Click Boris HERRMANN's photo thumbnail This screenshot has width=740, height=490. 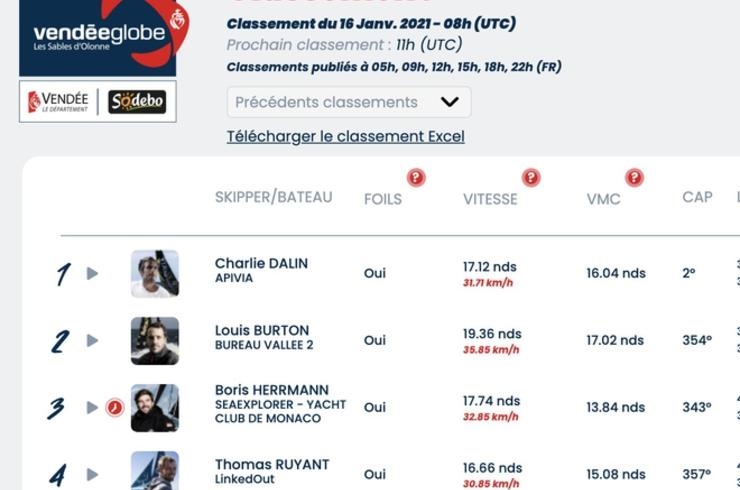tap(155, 408)
